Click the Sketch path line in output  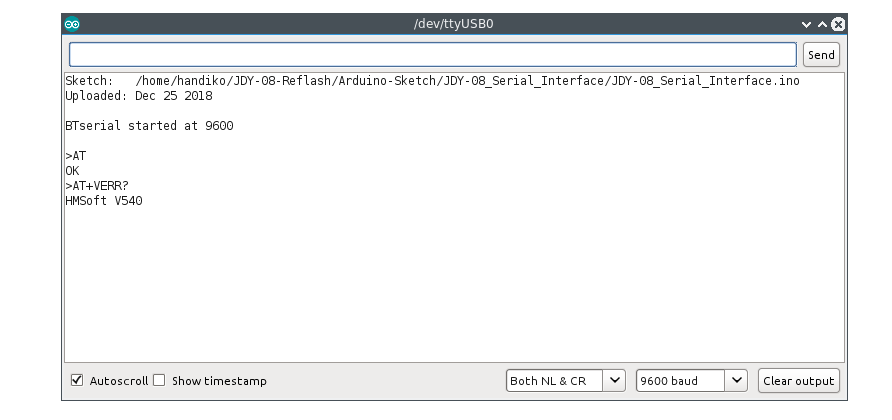(x=432, y=81)
